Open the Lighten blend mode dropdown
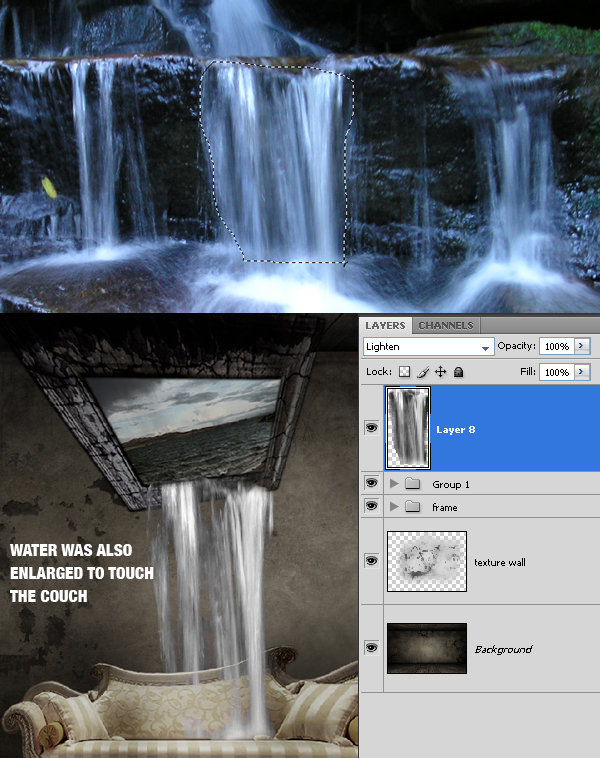The height and width of the screenshot is (758, 600). 429,347
